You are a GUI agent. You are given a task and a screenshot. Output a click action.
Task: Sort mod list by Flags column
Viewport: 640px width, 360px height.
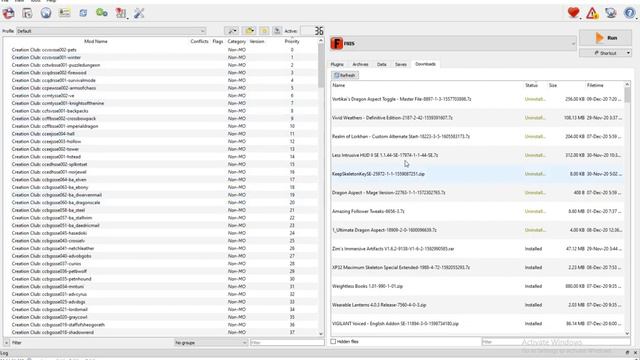[x=218, y=41]
